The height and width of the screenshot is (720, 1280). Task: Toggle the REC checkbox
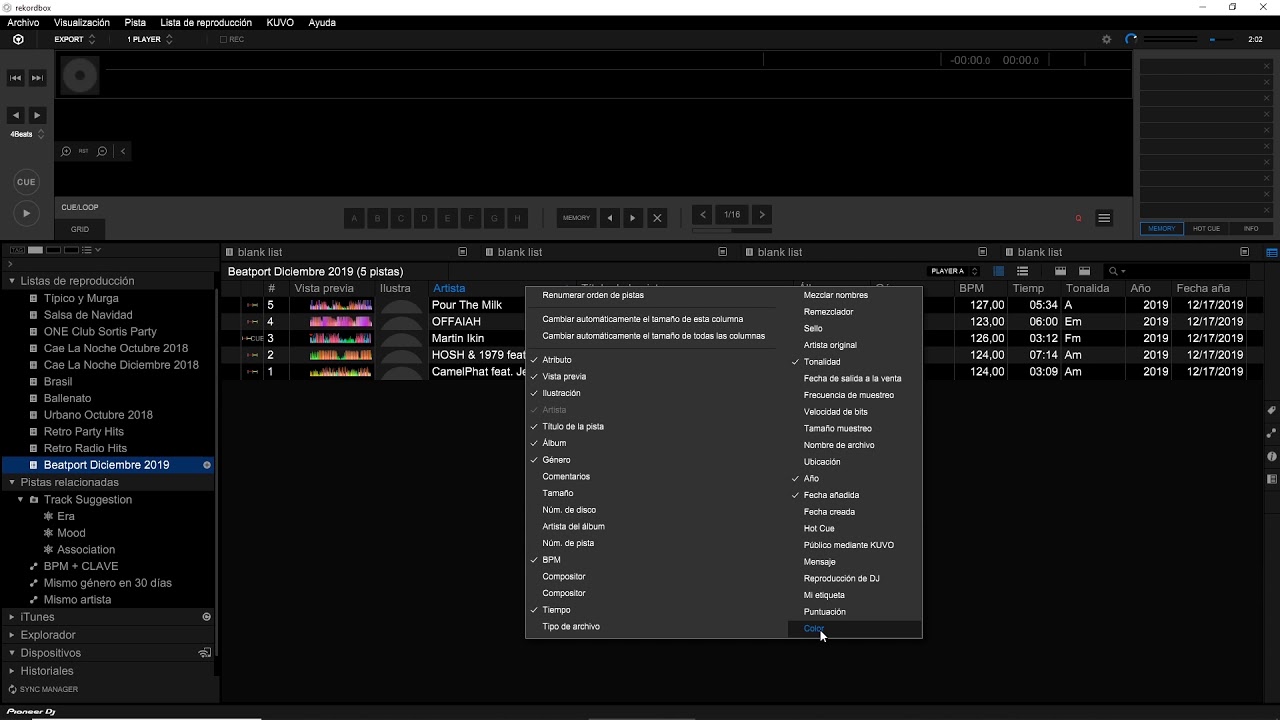pyautogui.click(x=223, y=39)
